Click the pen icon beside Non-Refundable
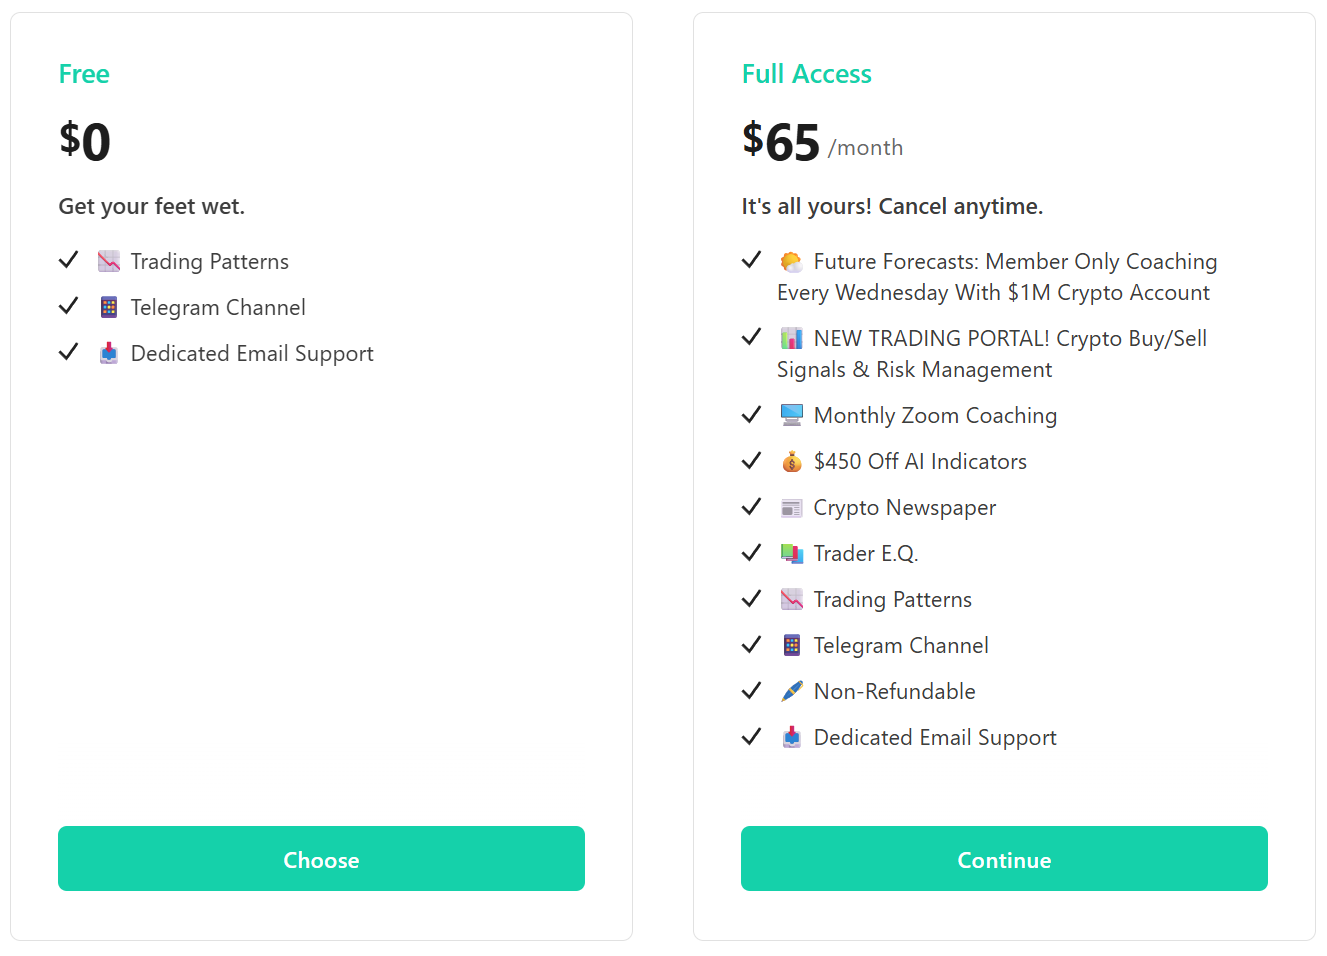Screen dimensions: 1327x956 pyautogui.click(x=791, y=691)
